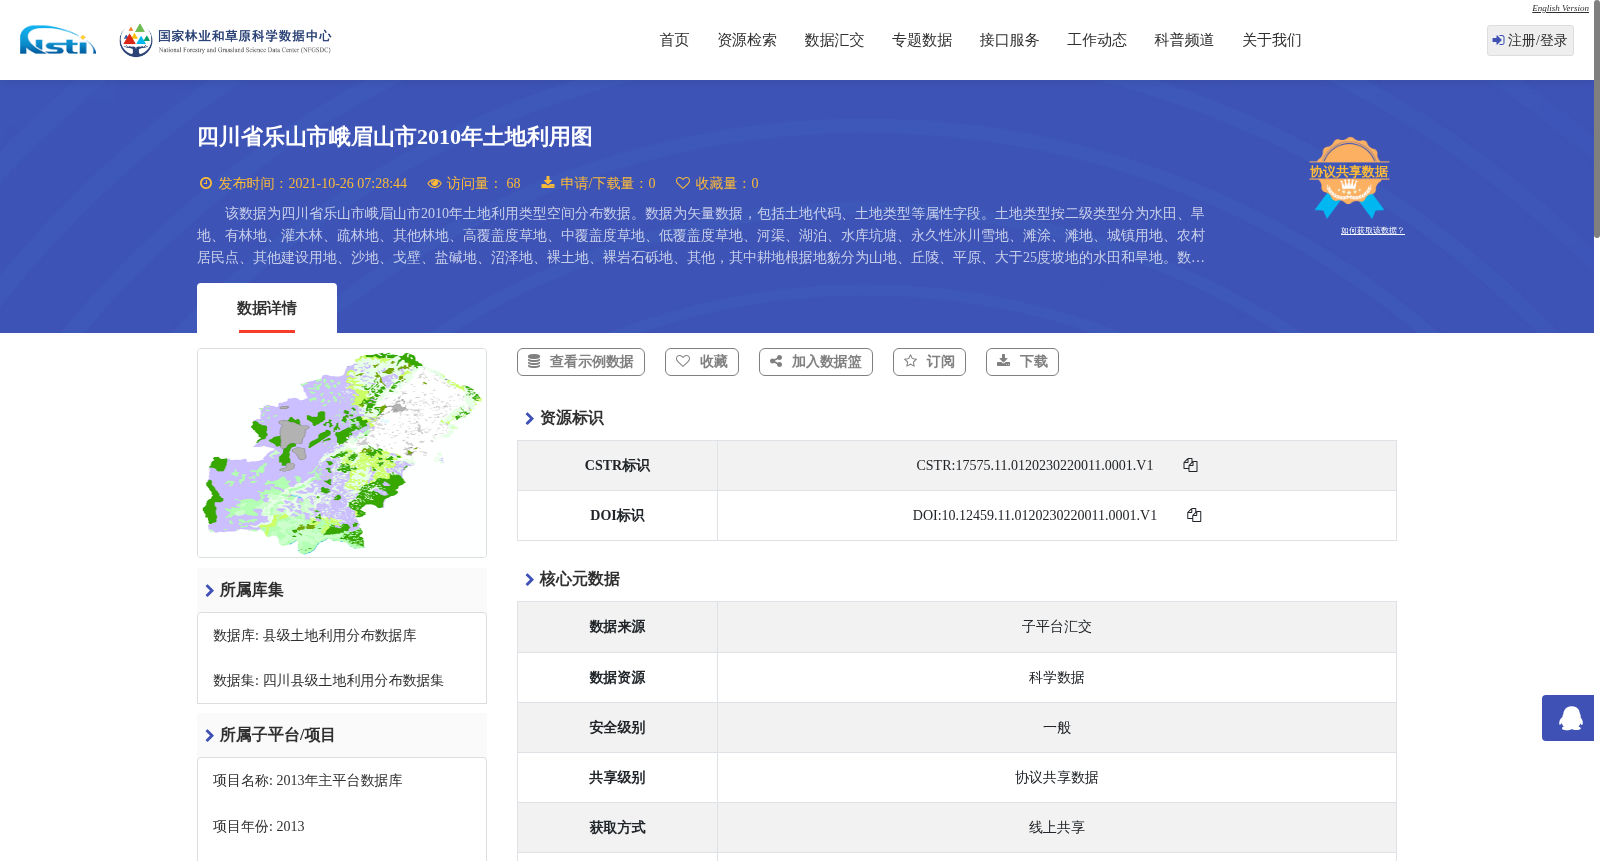Click the 一般 security level cell
This screenshot has width=1600, height=861.
[x=1057, y=728]
